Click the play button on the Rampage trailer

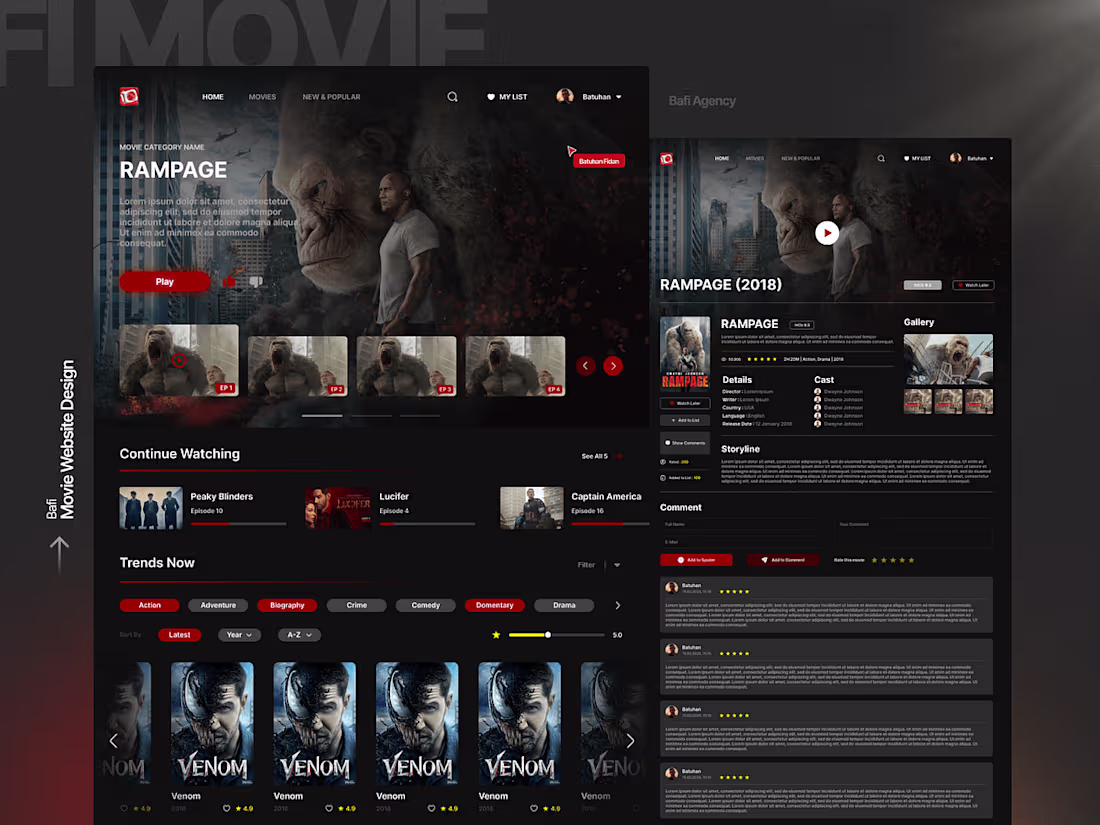pyautogui.click(x=827, y=232)
